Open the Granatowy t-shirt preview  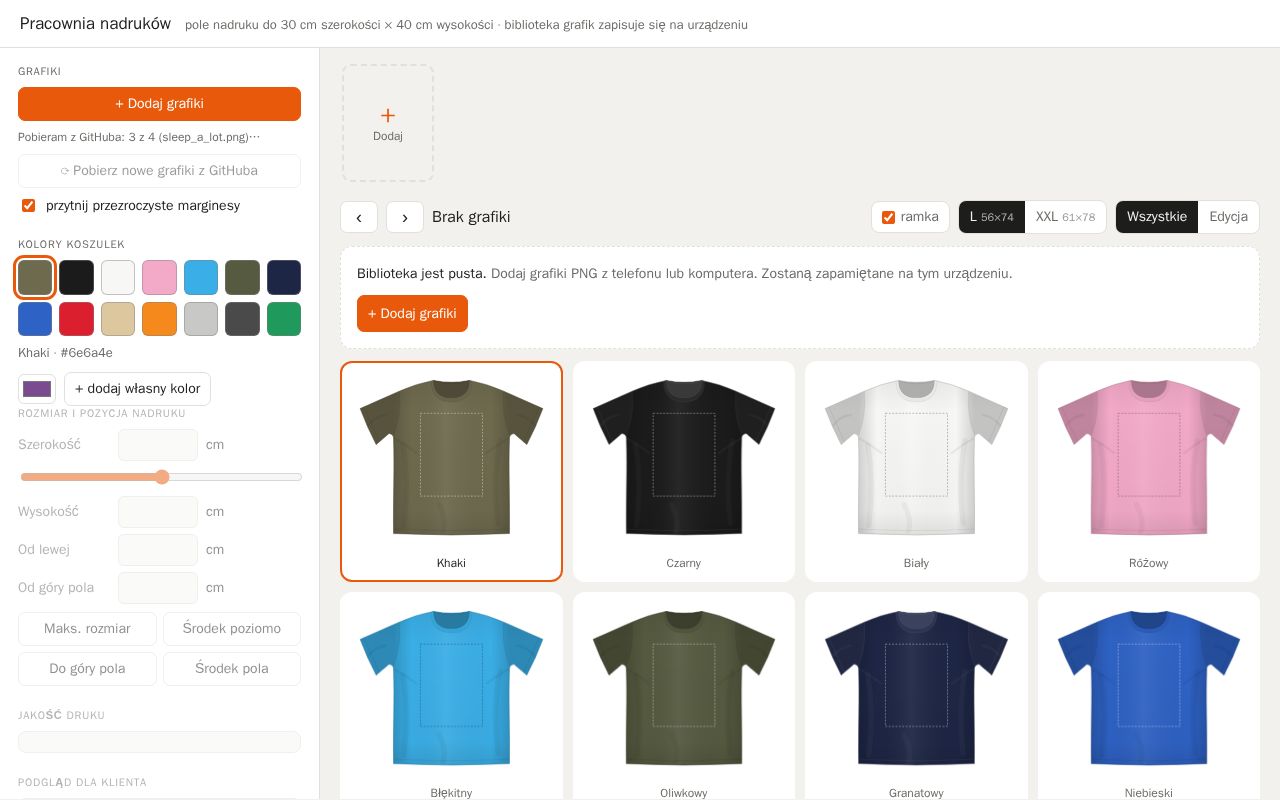(916, 696)
